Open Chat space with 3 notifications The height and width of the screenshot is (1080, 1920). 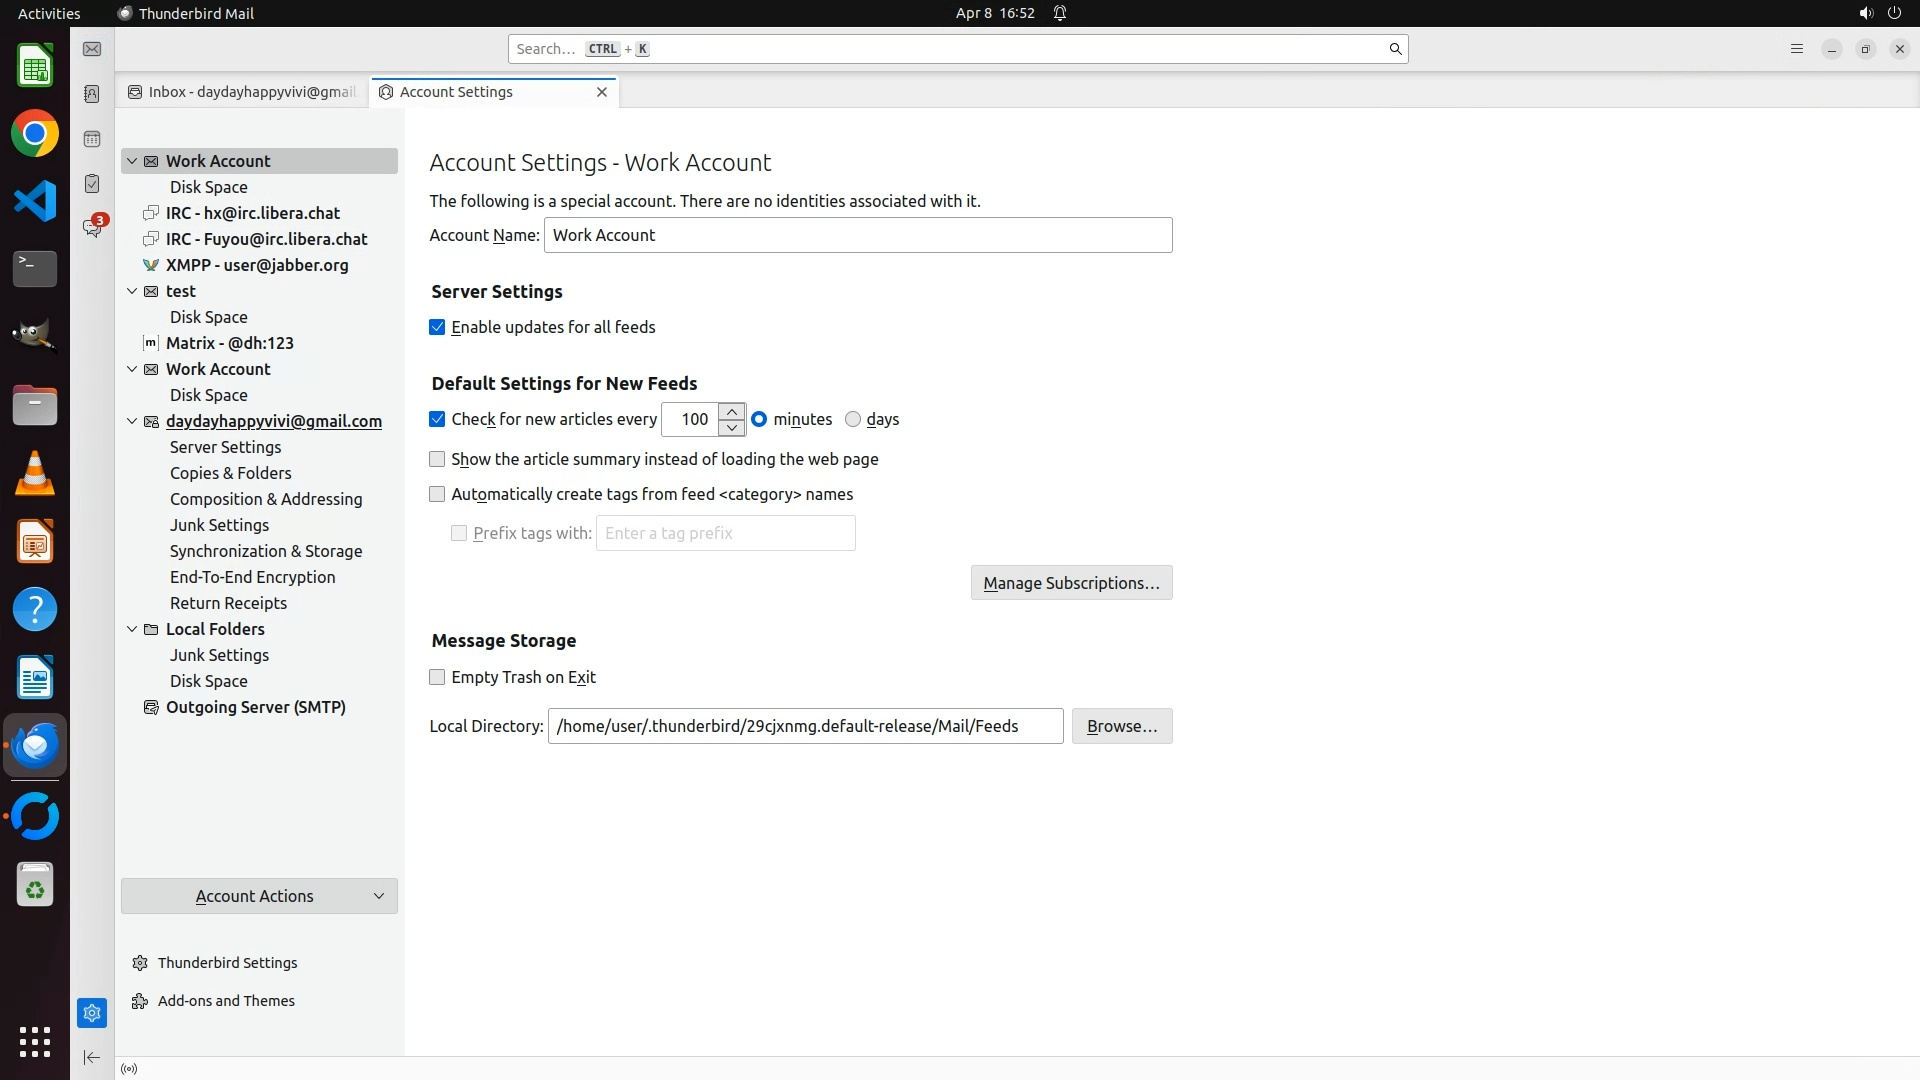(92, 228)
